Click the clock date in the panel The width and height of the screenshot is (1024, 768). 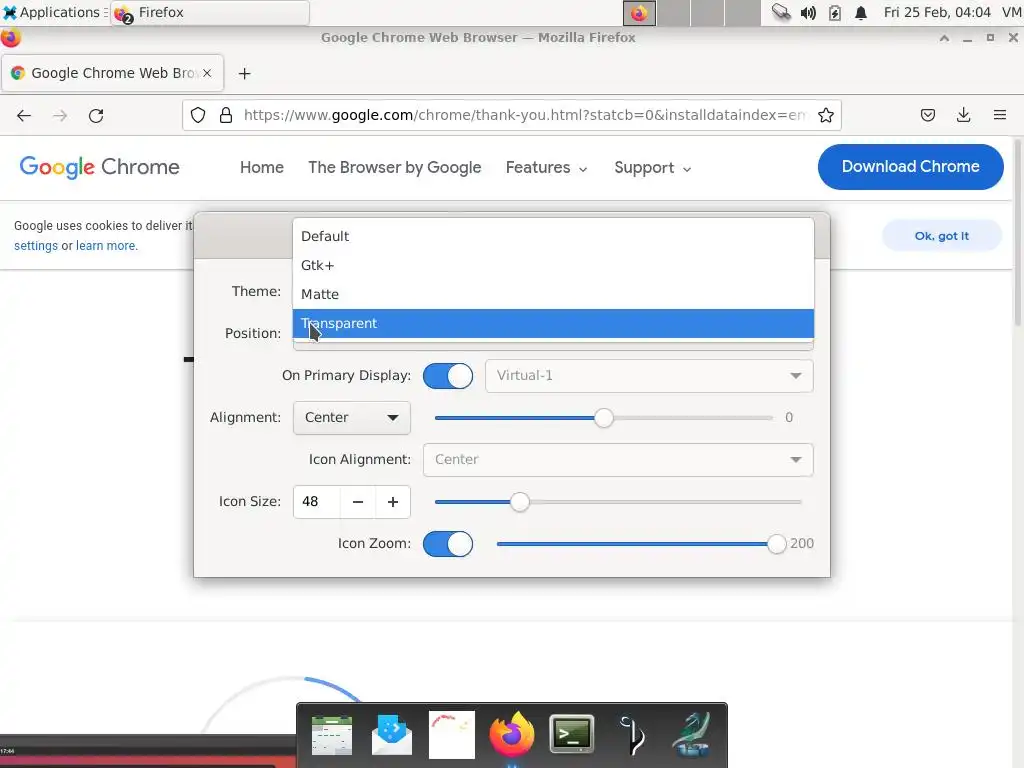tap(937, 12)
